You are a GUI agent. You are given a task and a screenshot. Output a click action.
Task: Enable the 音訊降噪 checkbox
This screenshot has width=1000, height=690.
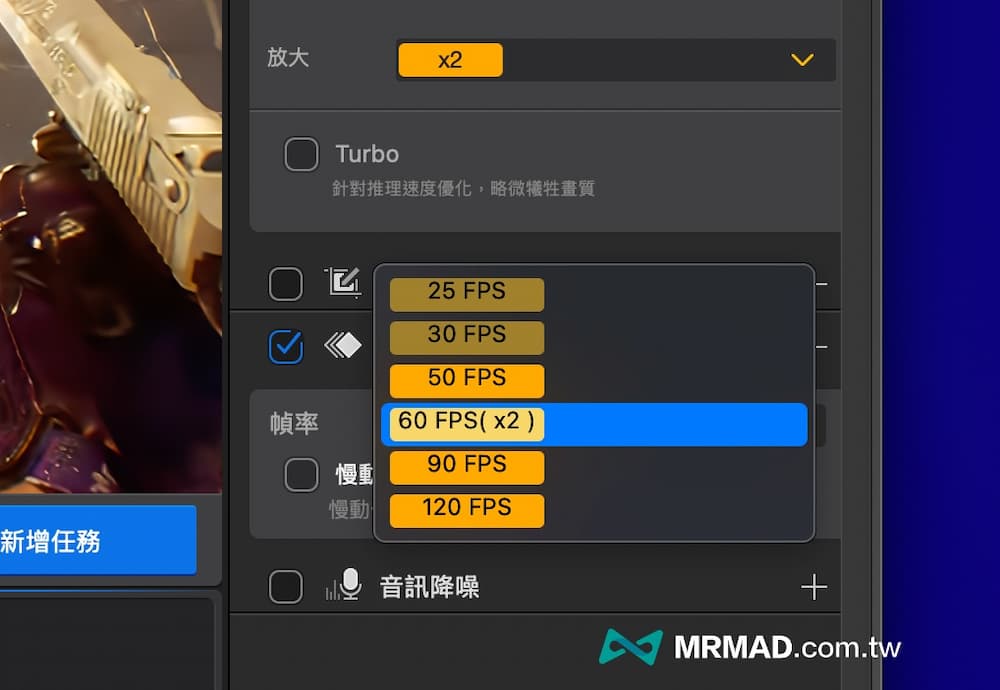click(286, 587)
